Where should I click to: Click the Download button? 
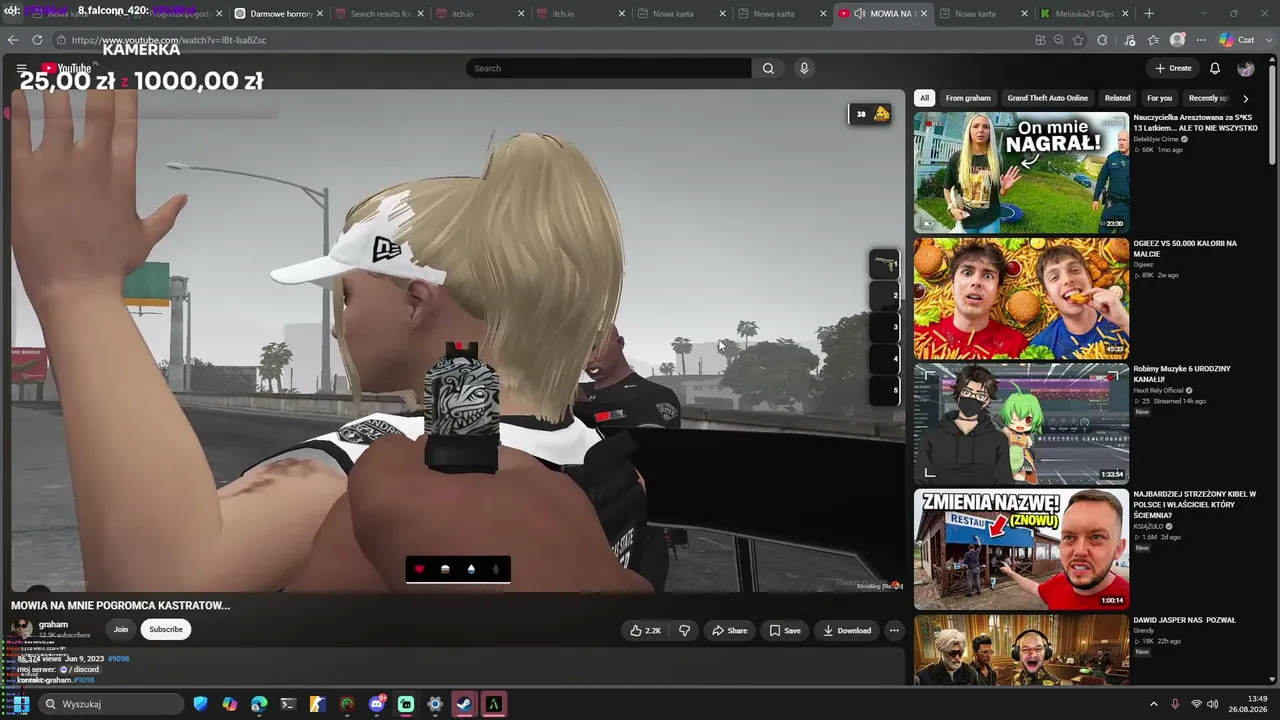846,630
